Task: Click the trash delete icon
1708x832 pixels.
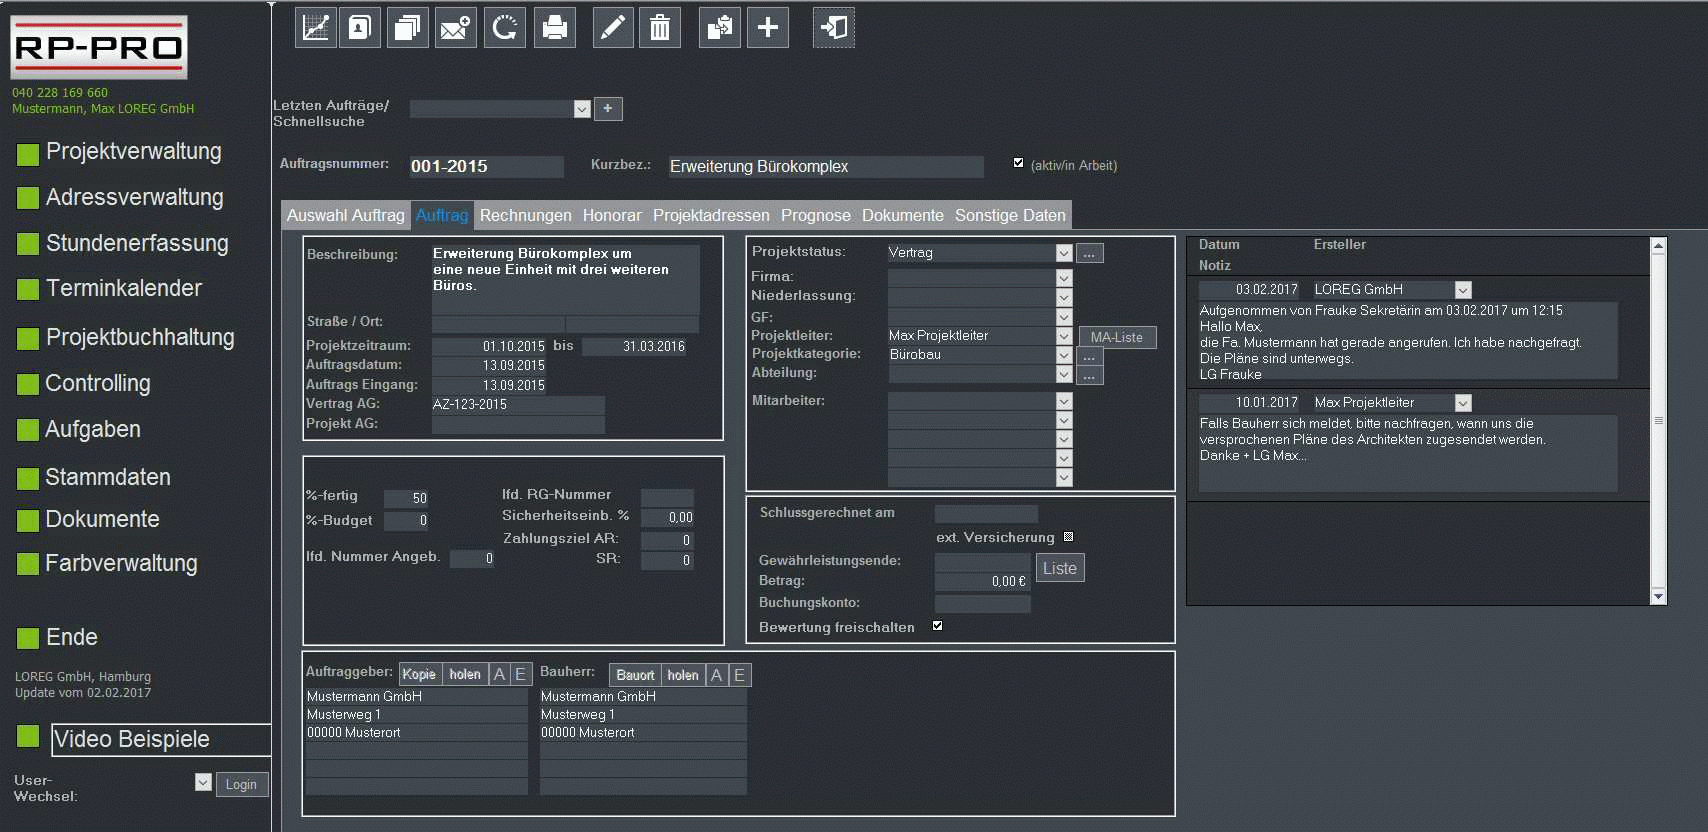Action: click(660, 27)
